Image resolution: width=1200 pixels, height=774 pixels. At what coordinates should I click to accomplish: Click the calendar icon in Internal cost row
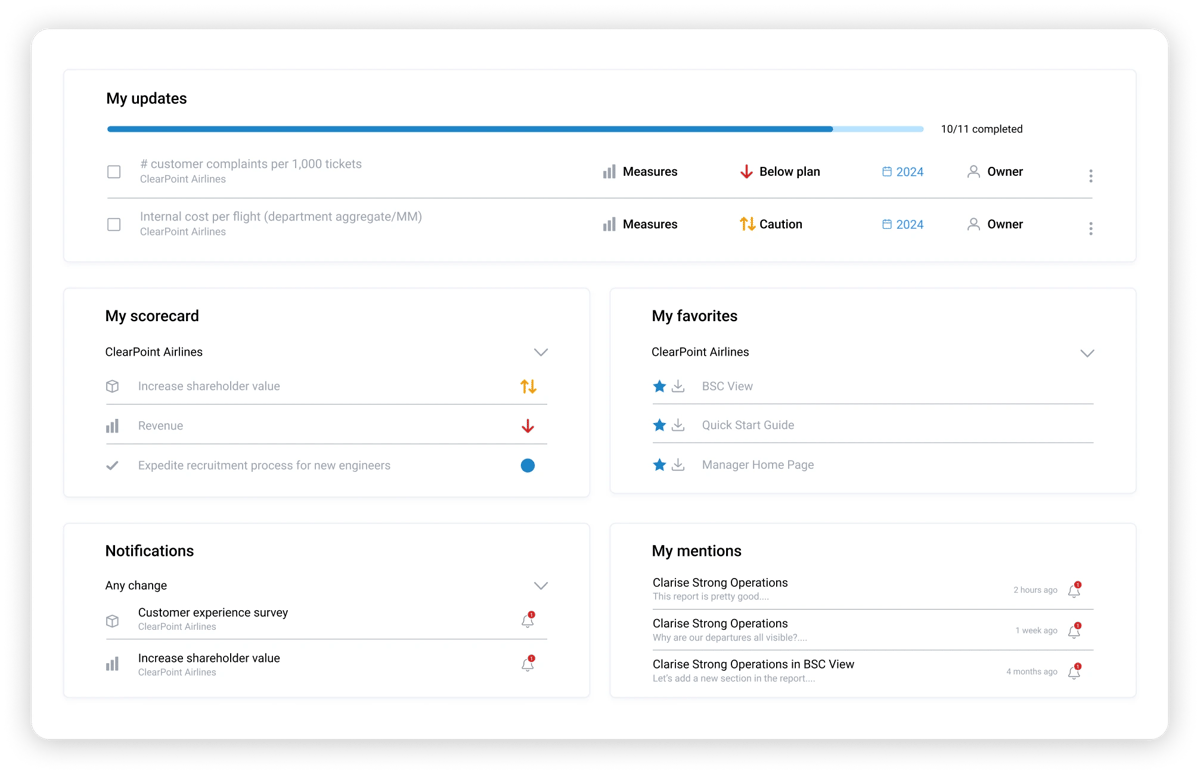(x=887, y=225)
